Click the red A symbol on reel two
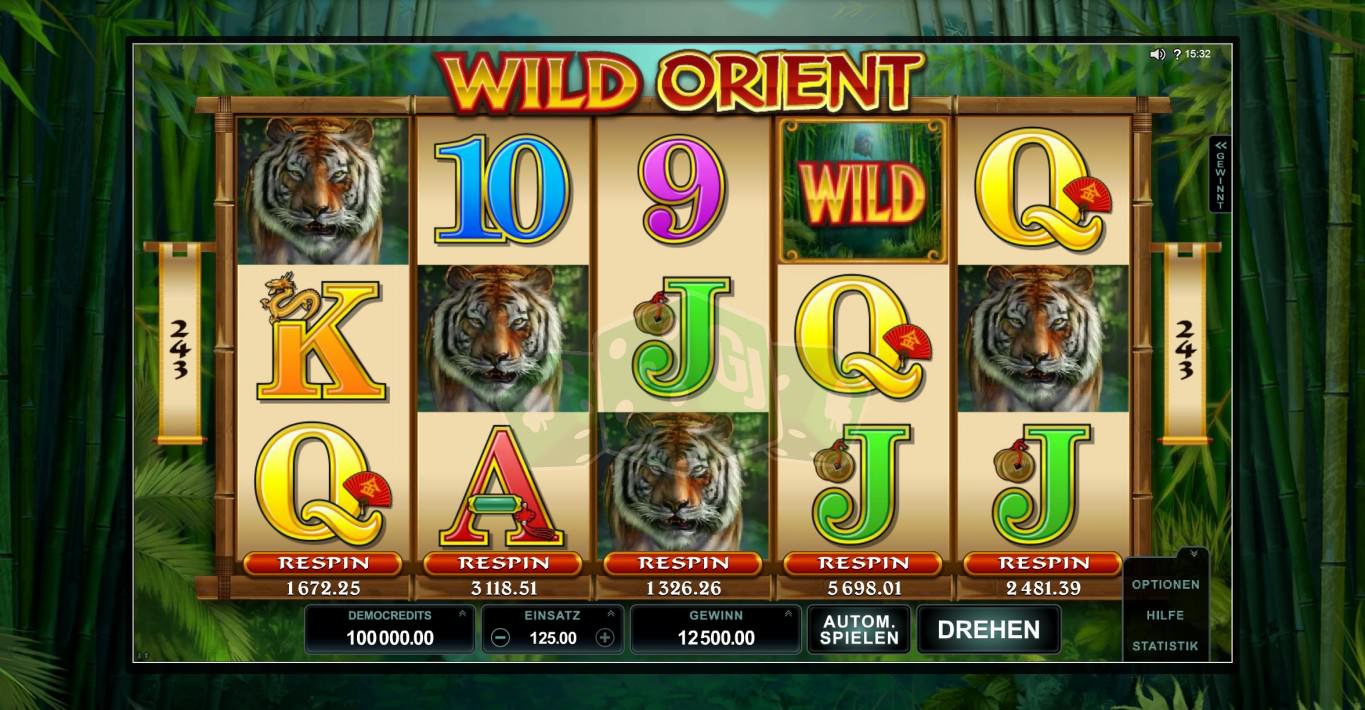This screenshot has width=1365, height=710. tap(502, 484)
